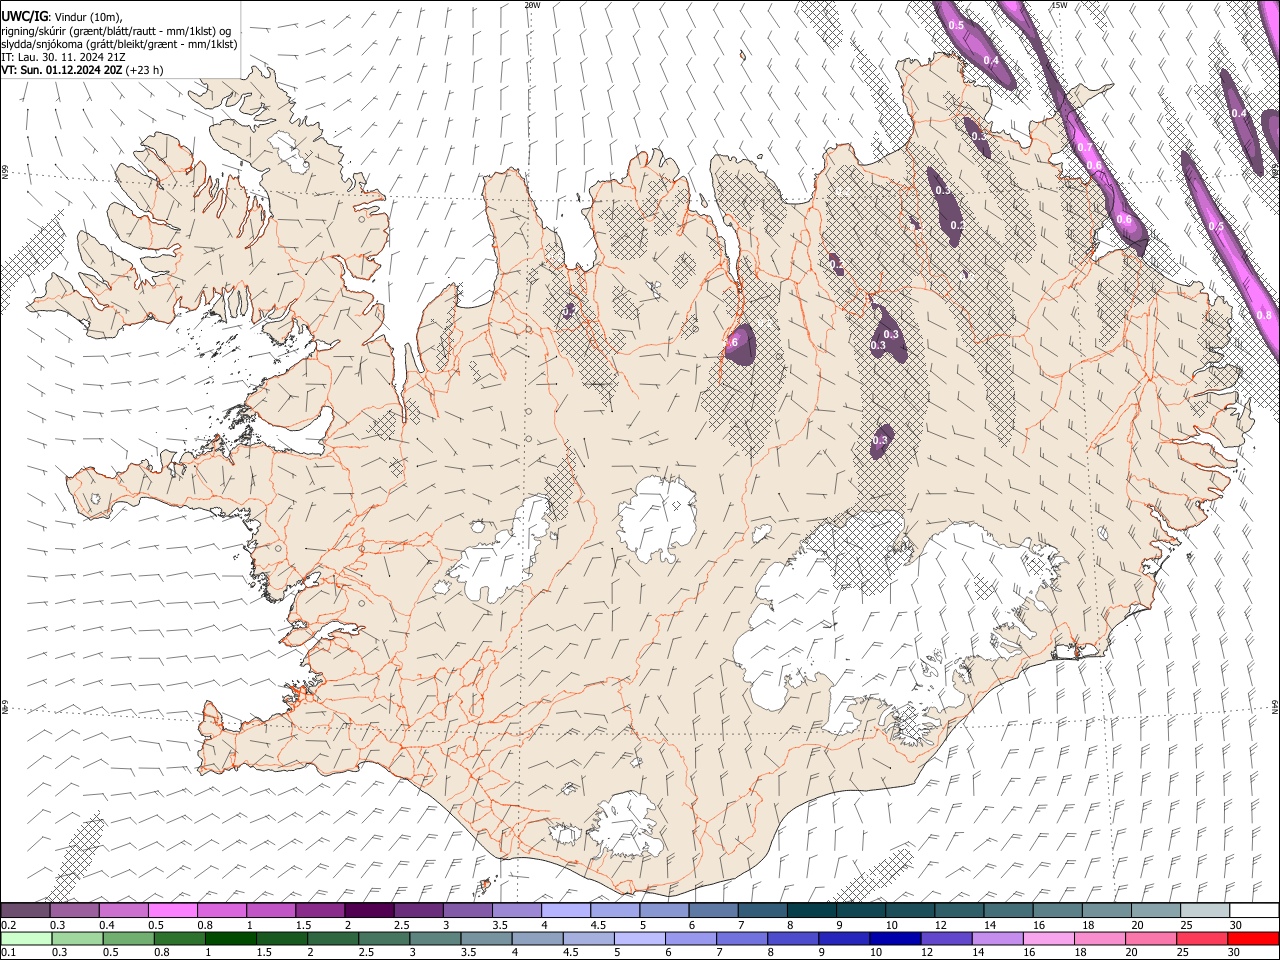1280x960 pixels.
Task: Select the 'rigning/skúrir (grænt/blátt/rautt' header line
Action: pos(118,31)
